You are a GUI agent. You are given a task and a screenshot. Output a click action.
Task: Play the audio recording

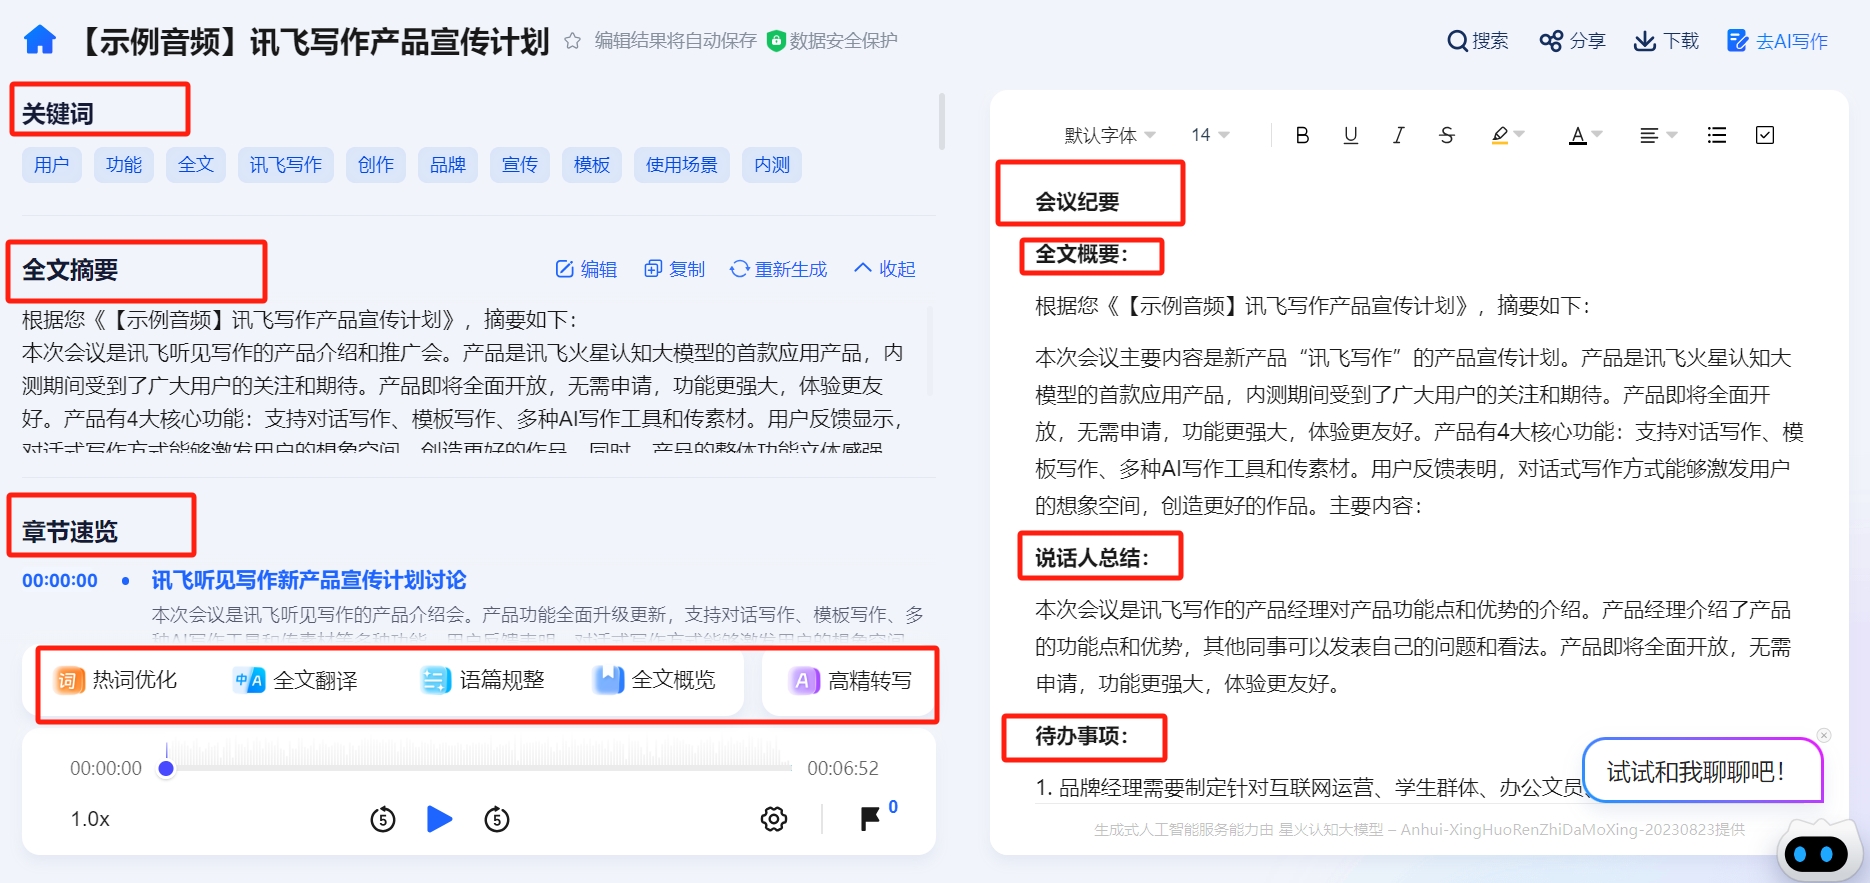coord(439,819)
